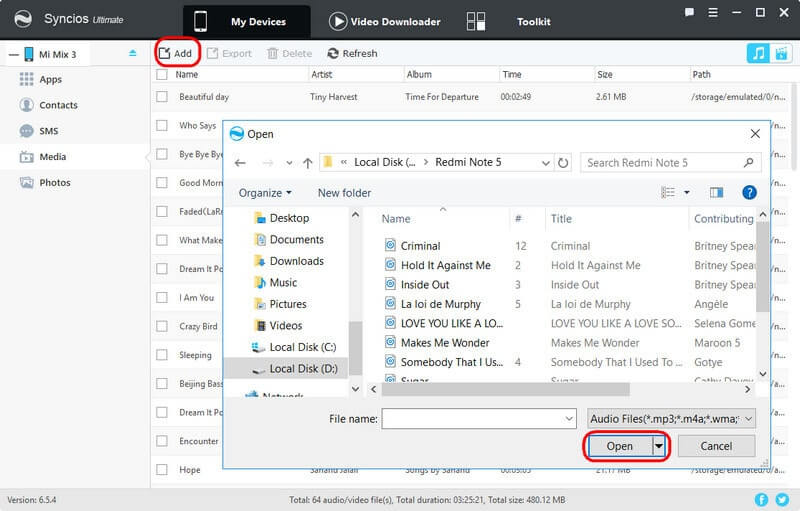Open the feedback message icon
This screenshot has width=800, height=511.
(689, 12)
